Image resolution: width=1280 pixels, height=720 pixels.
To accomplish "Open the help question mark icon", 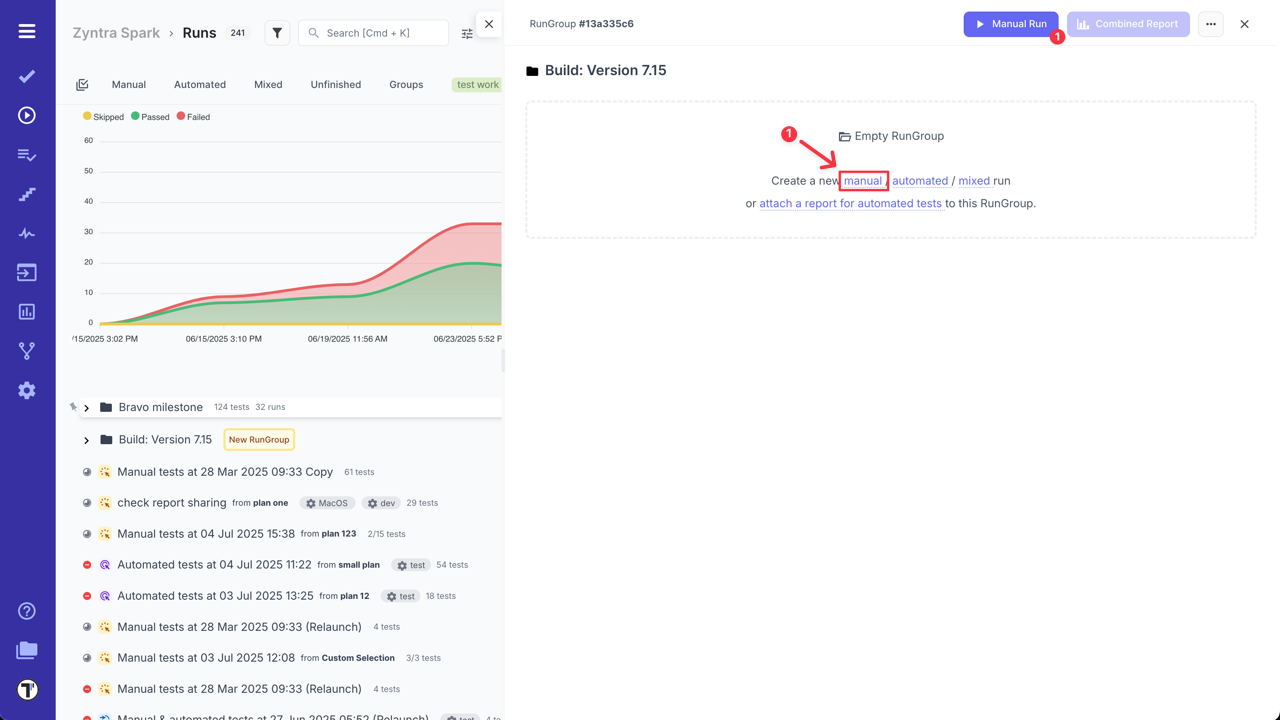I will click(27, 611).
